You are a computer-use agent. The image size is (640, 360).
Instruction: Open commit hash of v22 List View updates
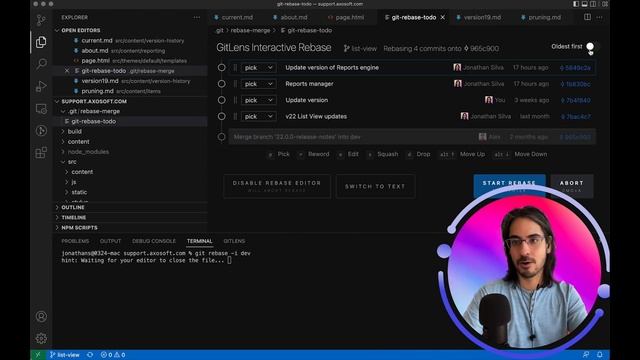(576, 117)
